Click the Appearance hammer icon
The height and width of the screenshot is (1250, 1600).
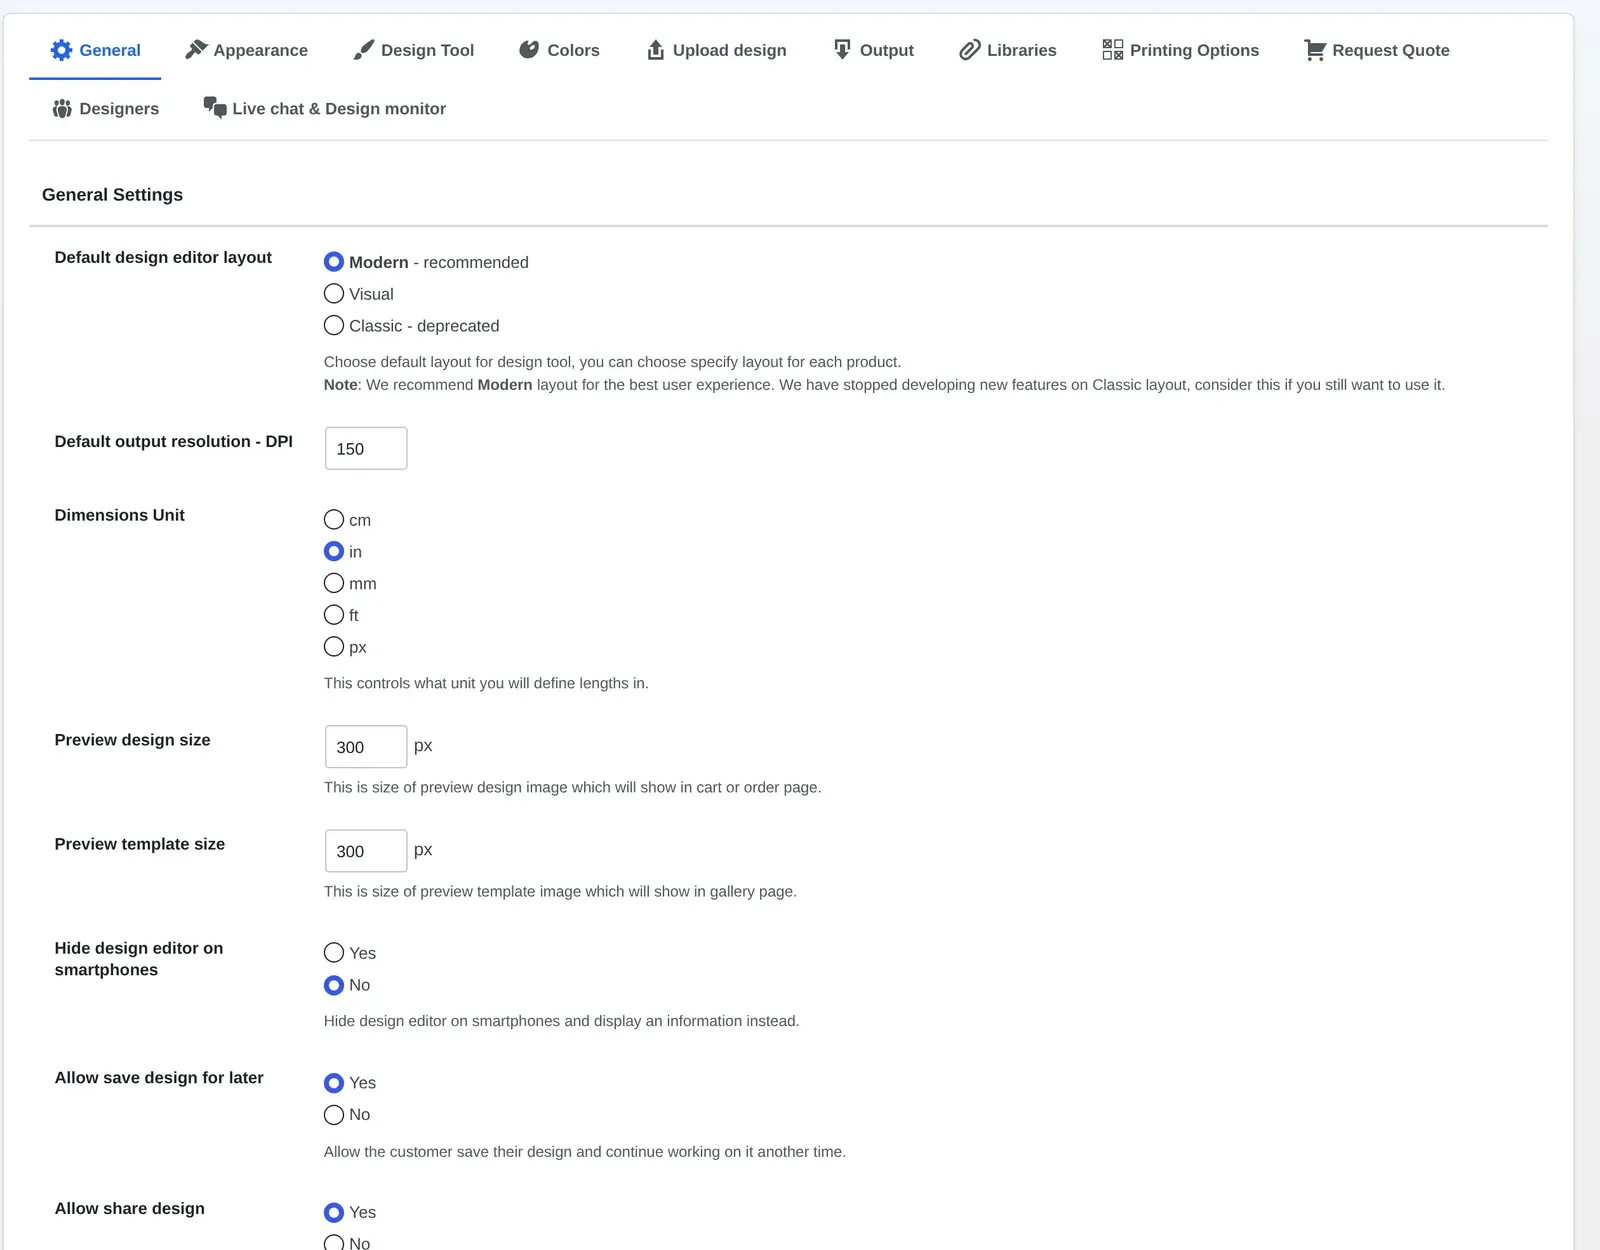[x=196, y=50]
